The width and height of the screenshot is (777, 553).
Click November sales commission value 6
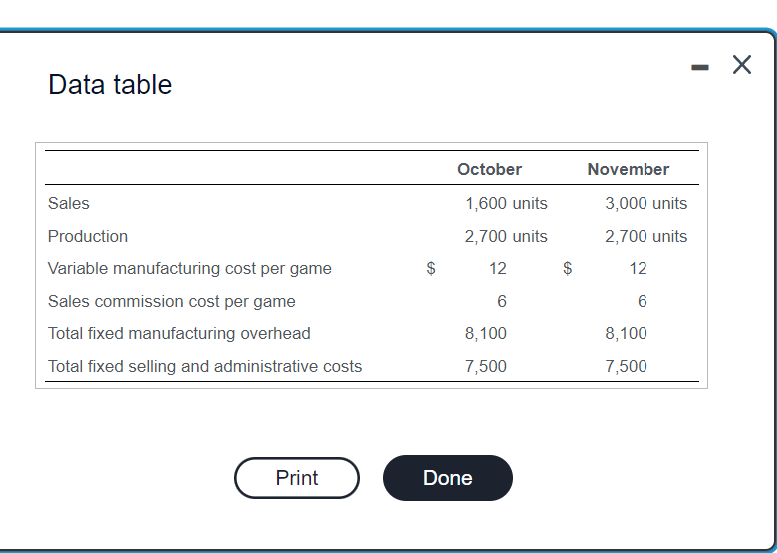pos(642,301)
